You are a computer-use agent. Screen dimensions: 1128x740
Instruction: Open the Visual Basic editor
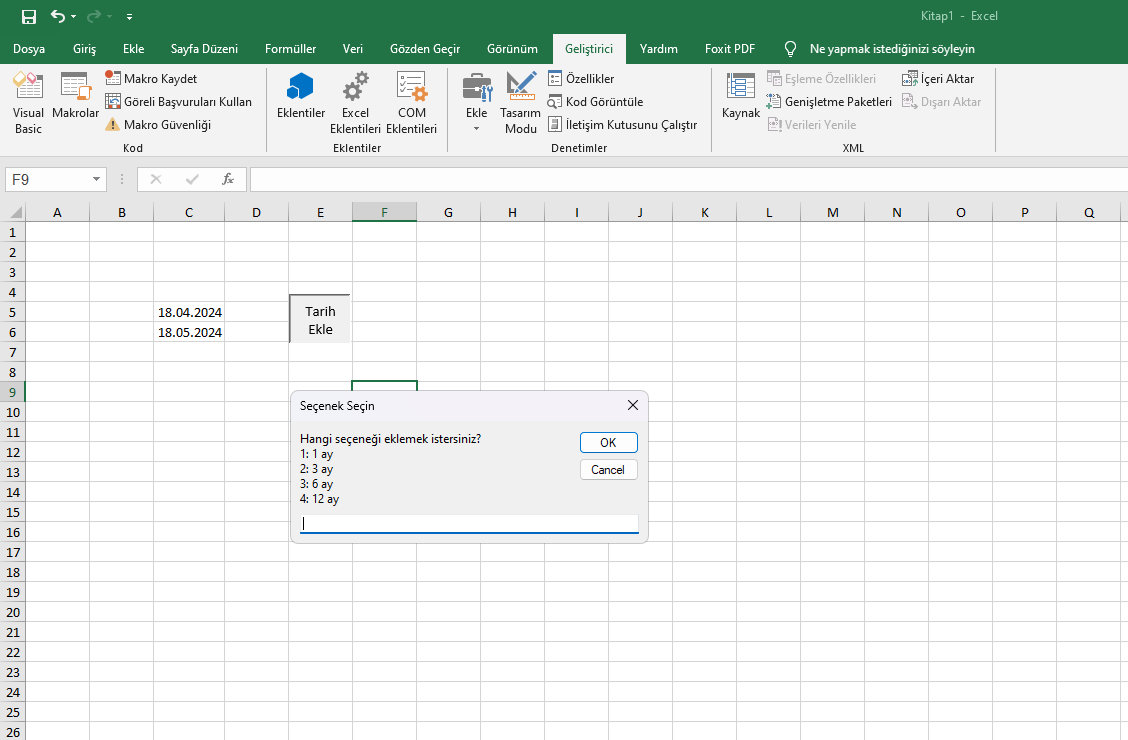[28, 103]
